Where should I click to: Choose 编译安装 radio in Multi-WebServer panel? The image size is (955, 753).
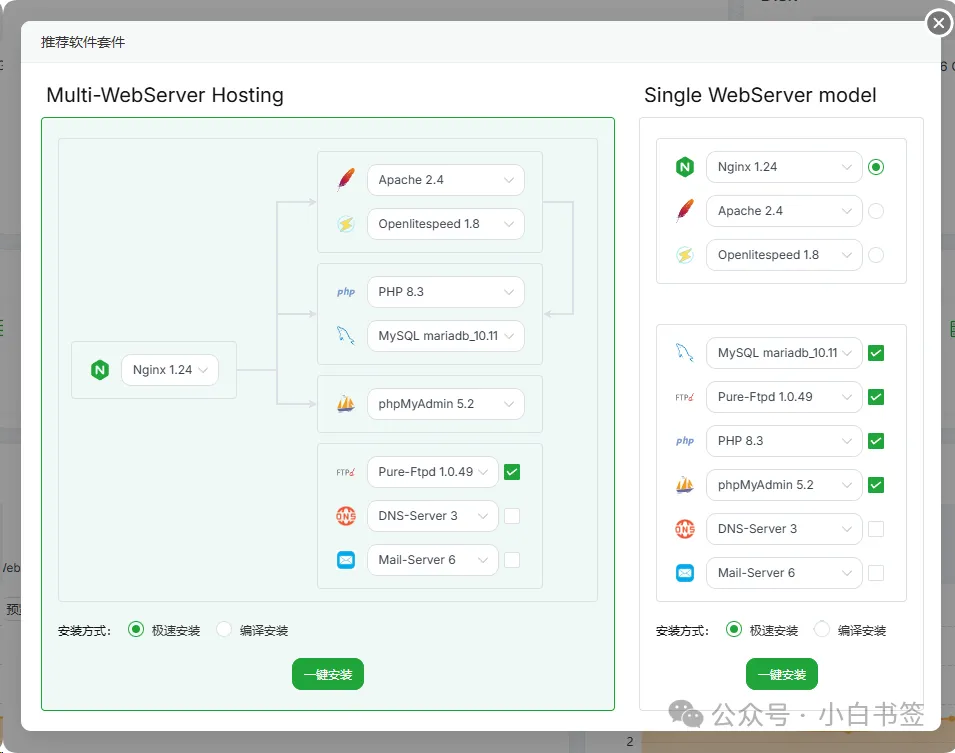tap(224, 629)
